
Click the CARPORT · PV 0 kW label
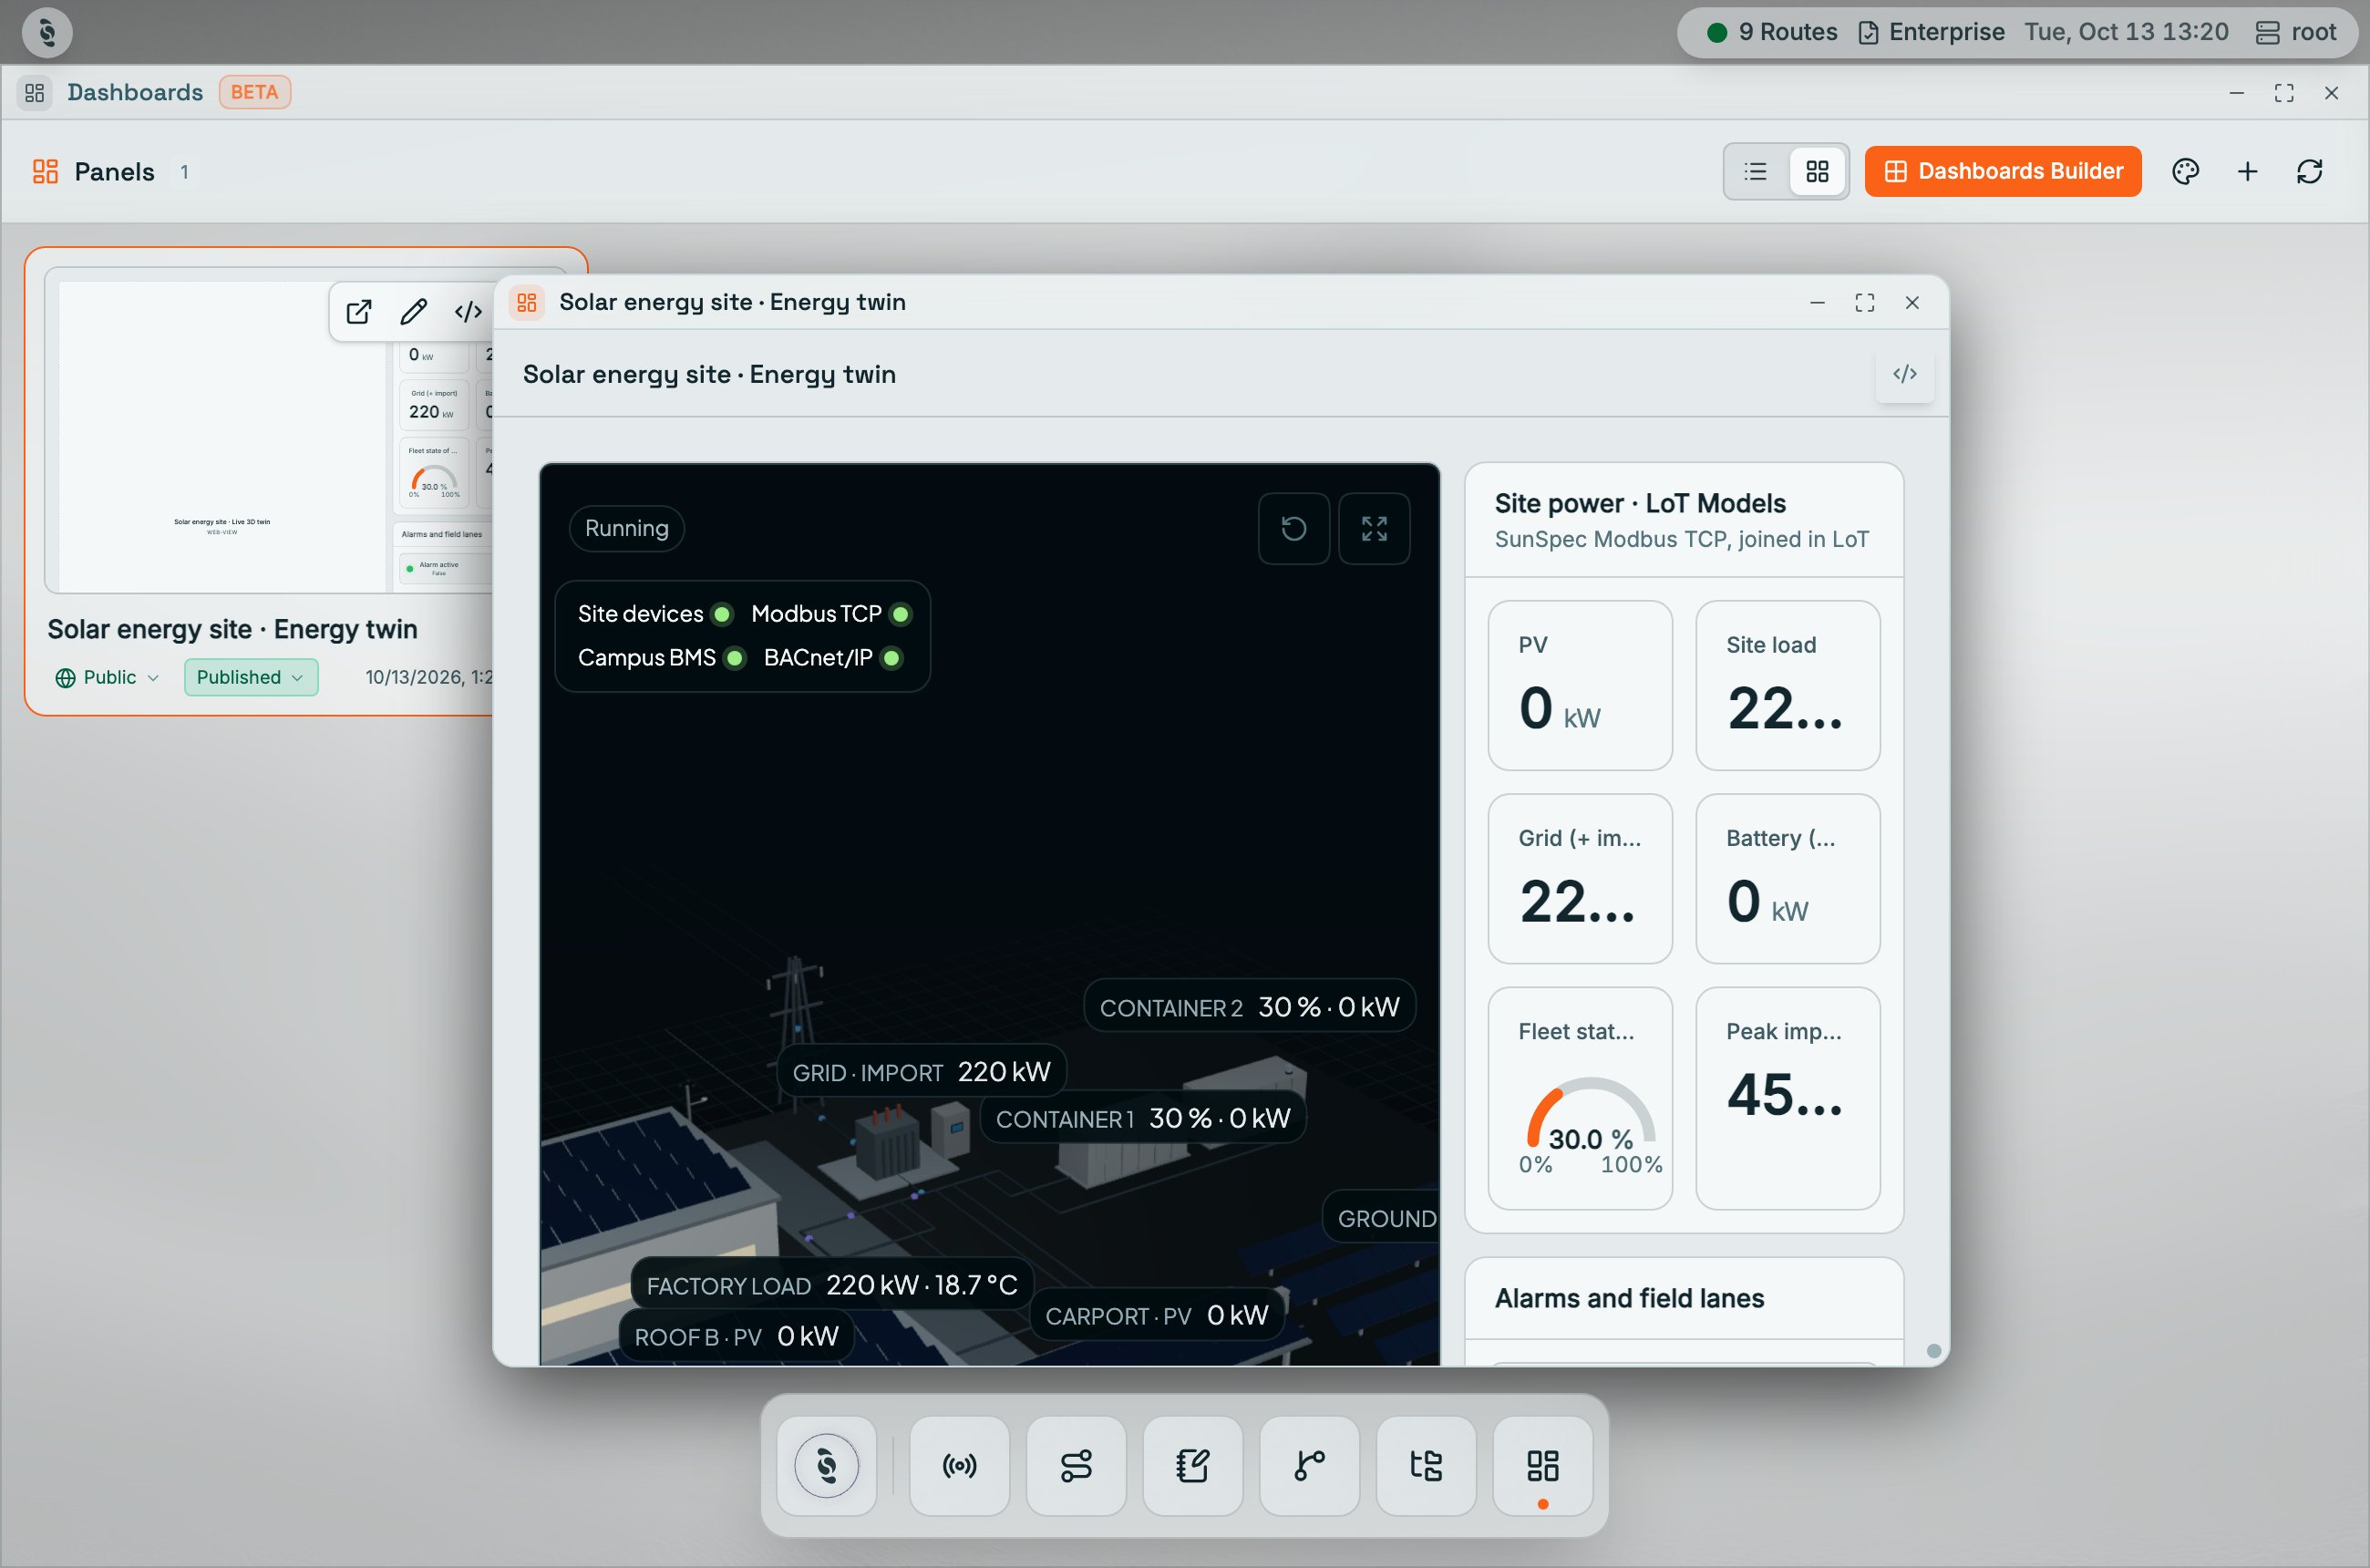[x=1157, y=1315]
